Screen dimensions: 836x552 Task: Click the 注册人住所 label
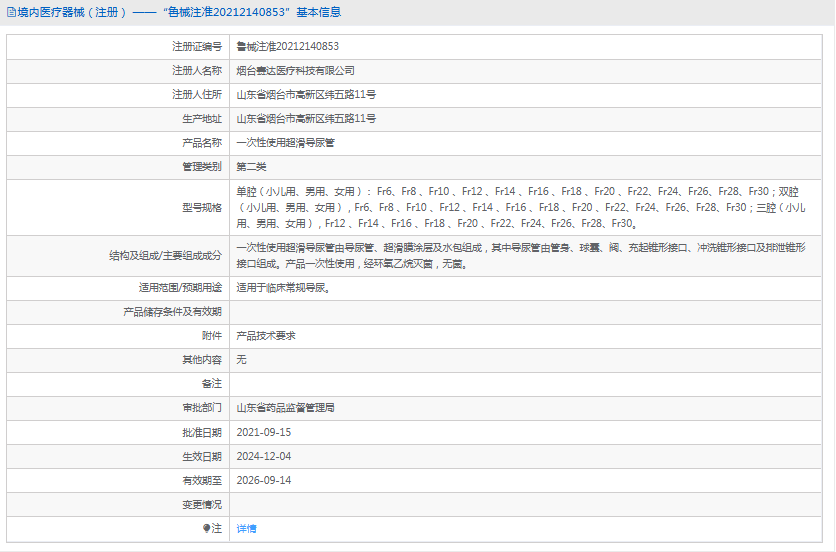click(197, 94)
